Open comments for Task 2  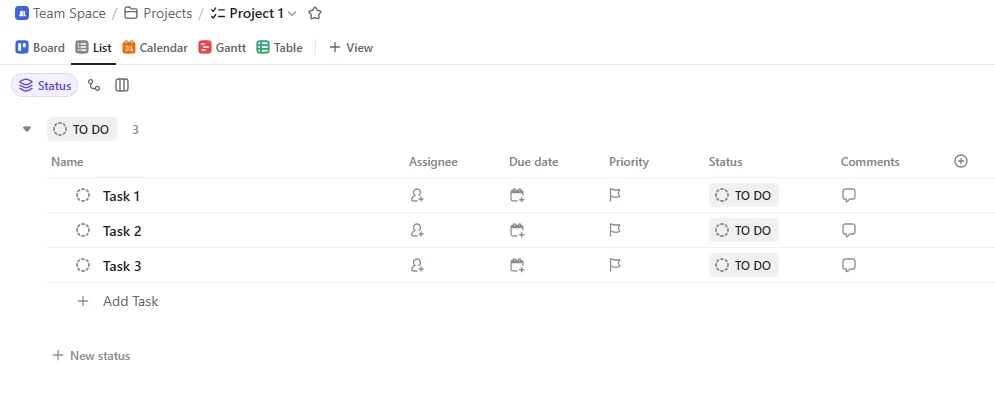pos(849,230)
